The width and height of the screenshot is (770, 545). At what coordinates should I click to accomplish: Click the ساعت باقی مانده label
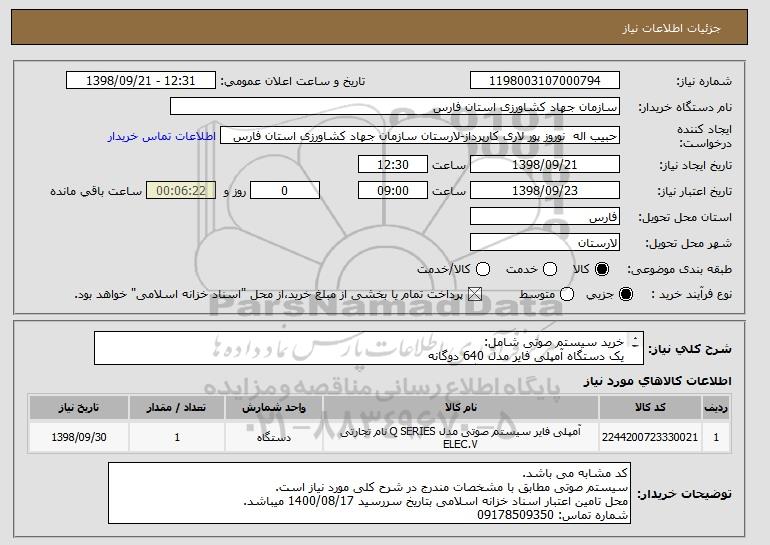(96, 191)
